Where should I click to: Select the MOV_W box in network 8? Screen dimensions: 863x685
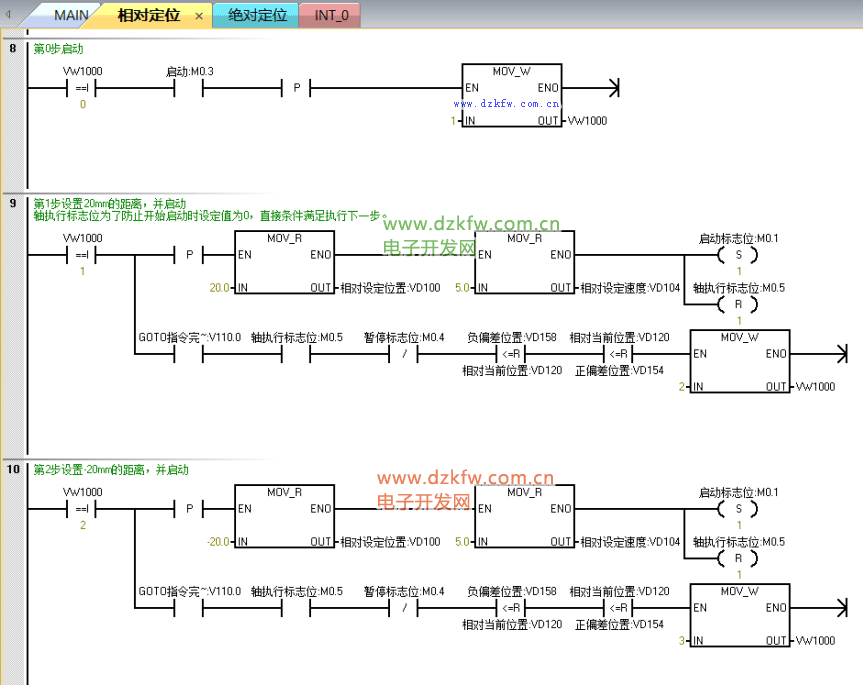pos(511,96)
